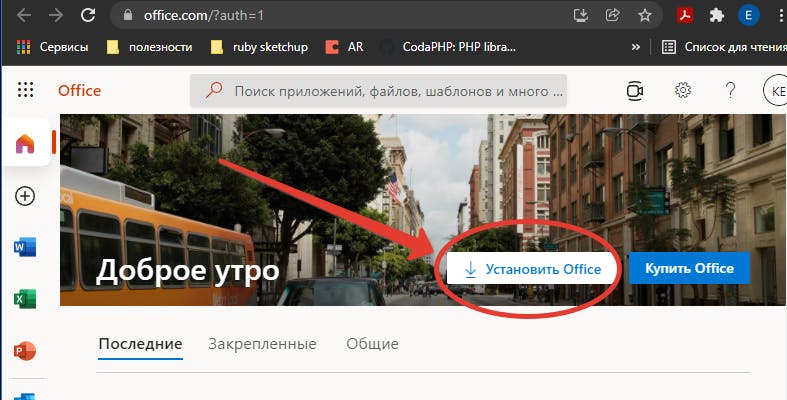Go forward with the browser forward arrow
Screen dimensions: 787x400
coord(56,16)
